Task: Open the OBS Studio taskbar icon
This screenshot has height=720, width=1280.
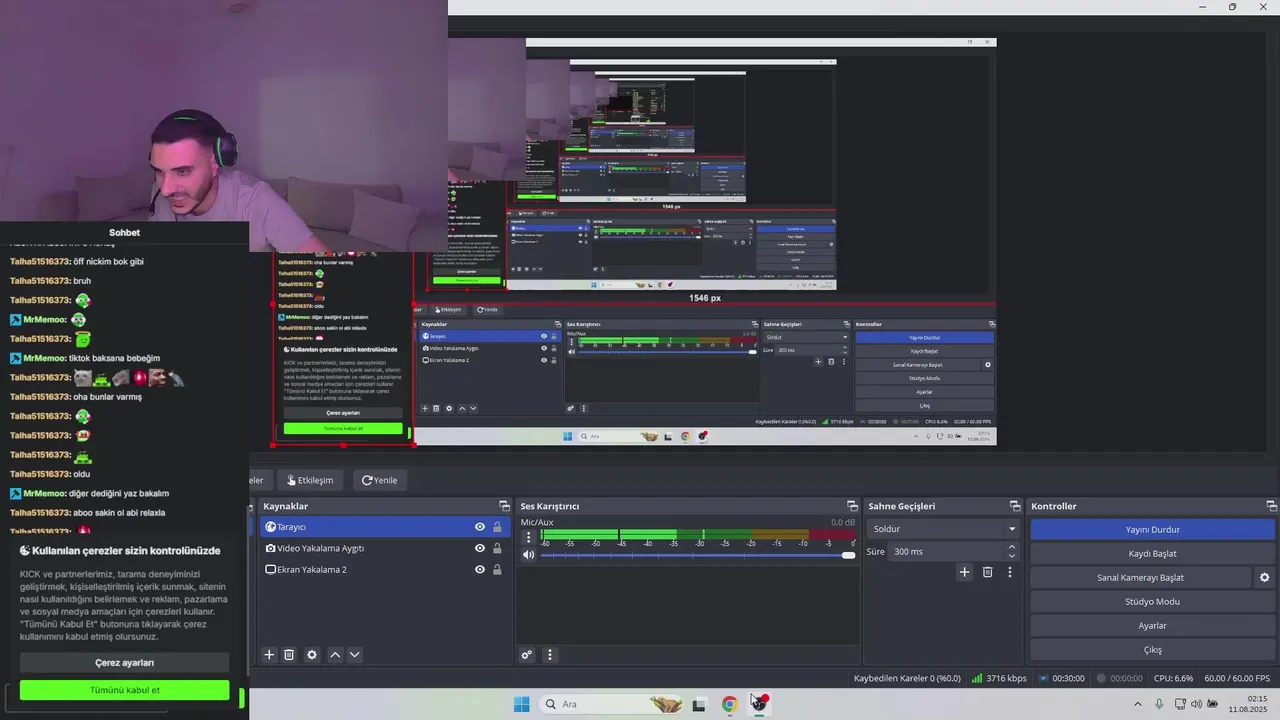Action: [x=760, y=704]
